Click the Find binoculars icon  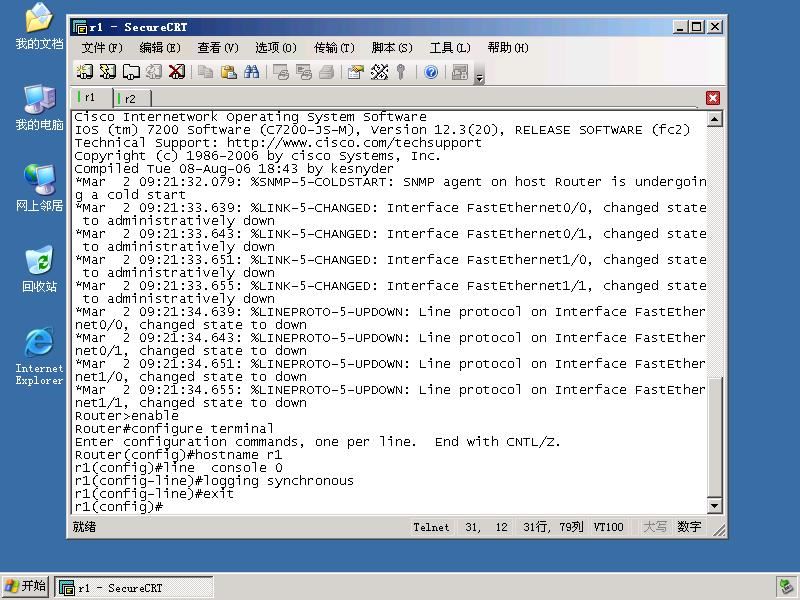[252, 72]
